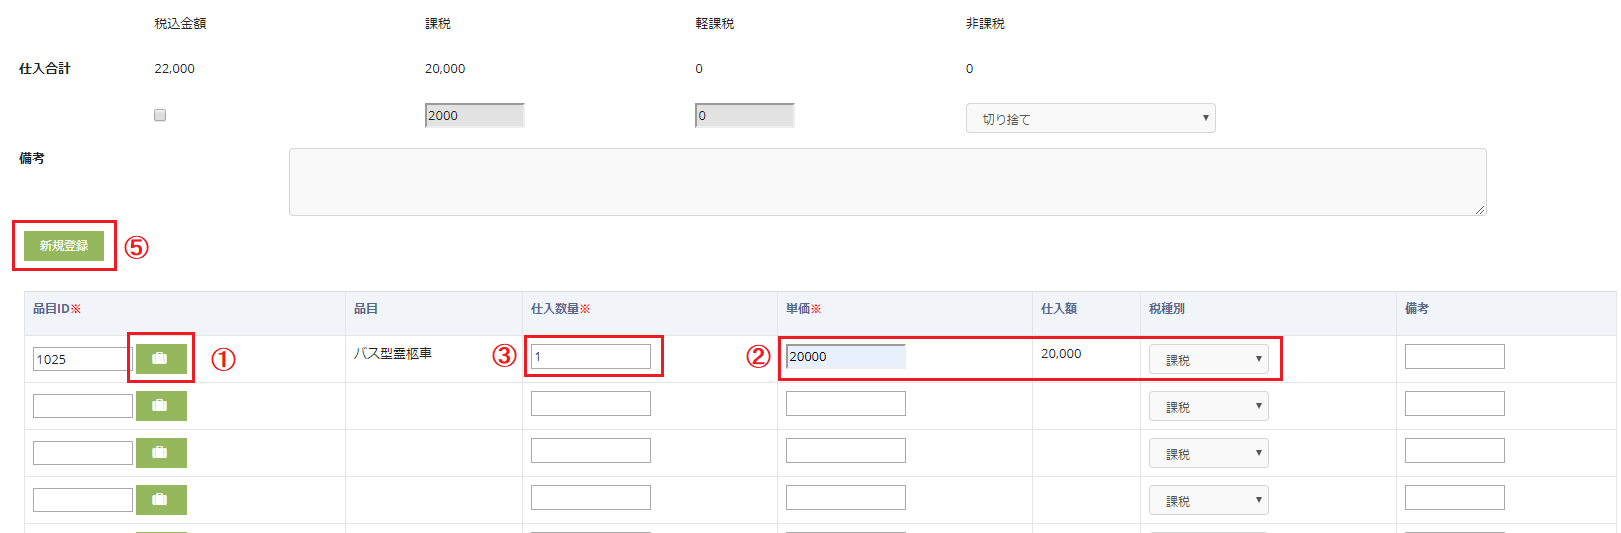Select the 仕入数量 field with value 1
This screenshot has height=533, width=1621.
(590, 356)
